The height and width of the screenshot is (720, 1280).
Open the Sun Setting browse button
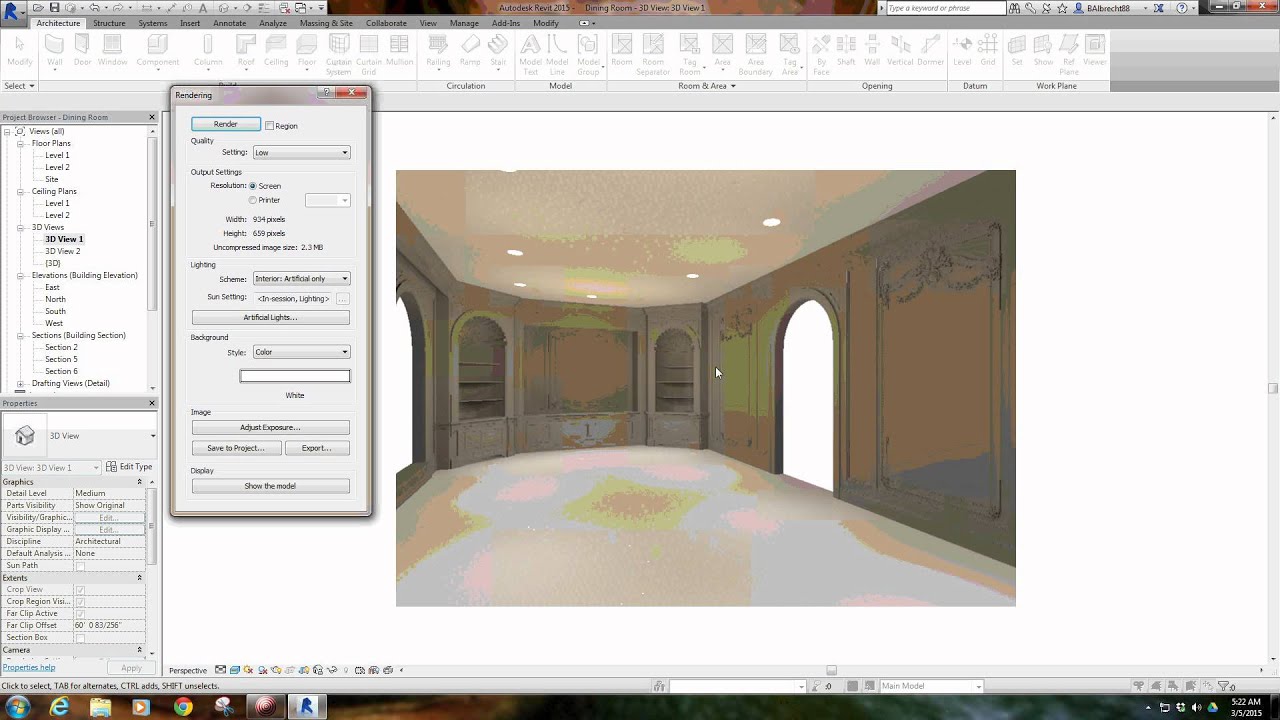tap(342, 298)
